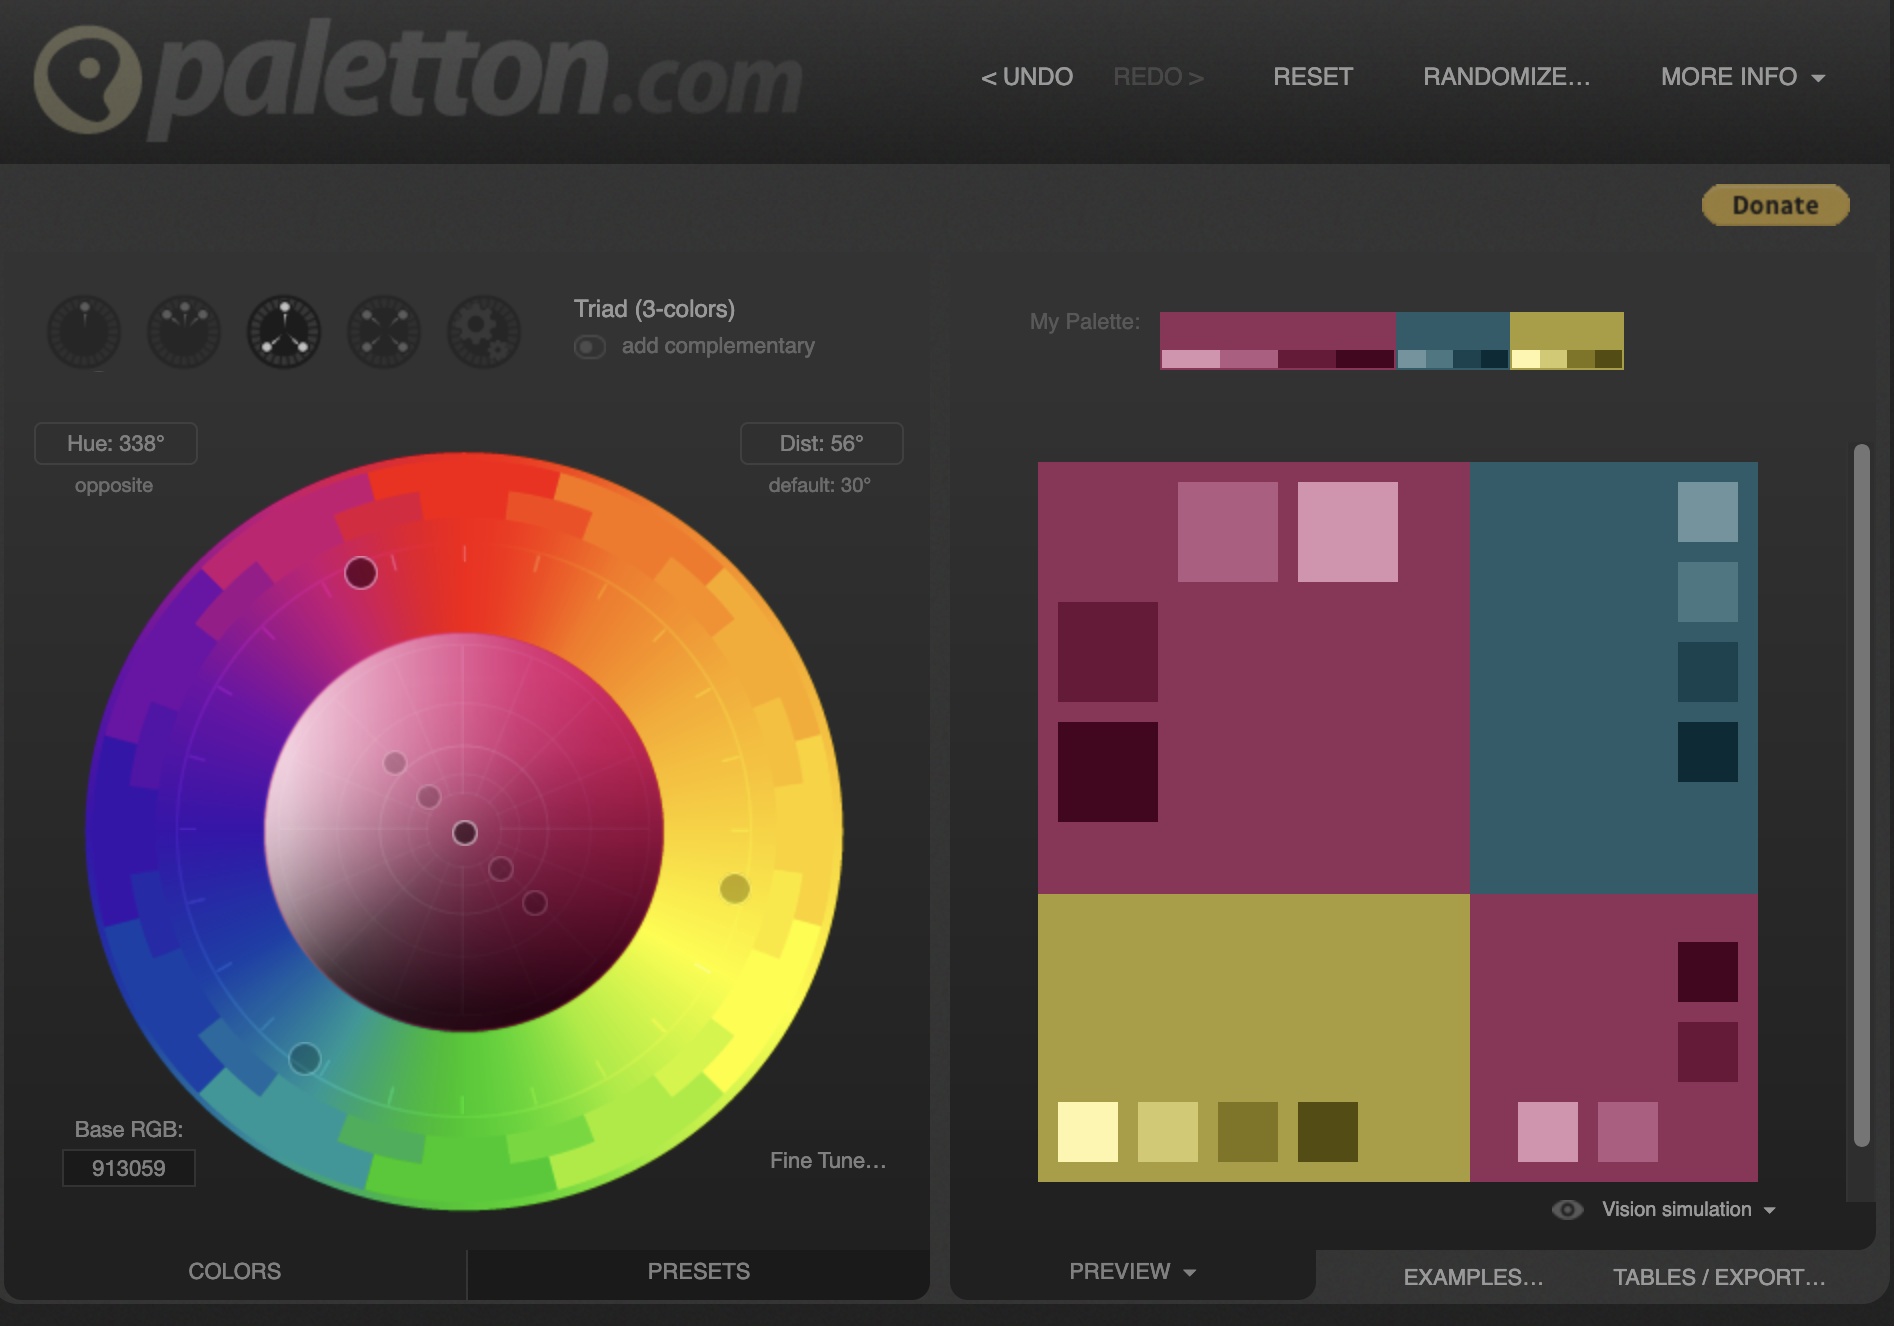Click the Base RGB 913059 input field

point(129,1168)
